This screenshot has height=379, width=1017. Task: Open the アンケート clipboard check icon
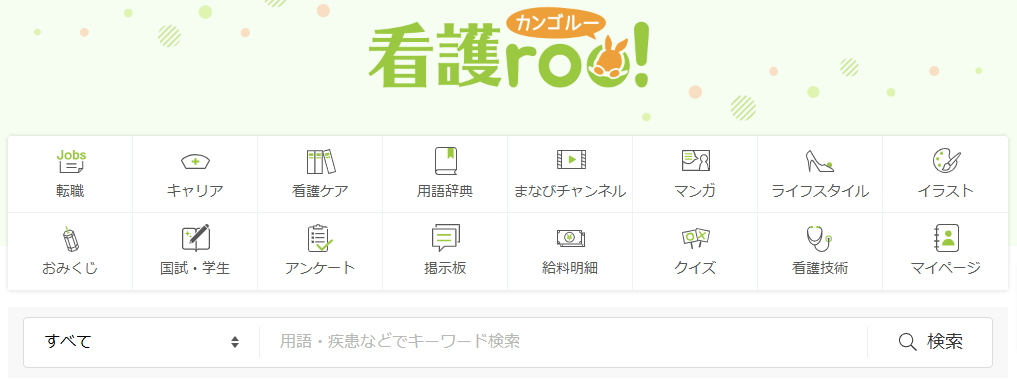coord(320,238)
